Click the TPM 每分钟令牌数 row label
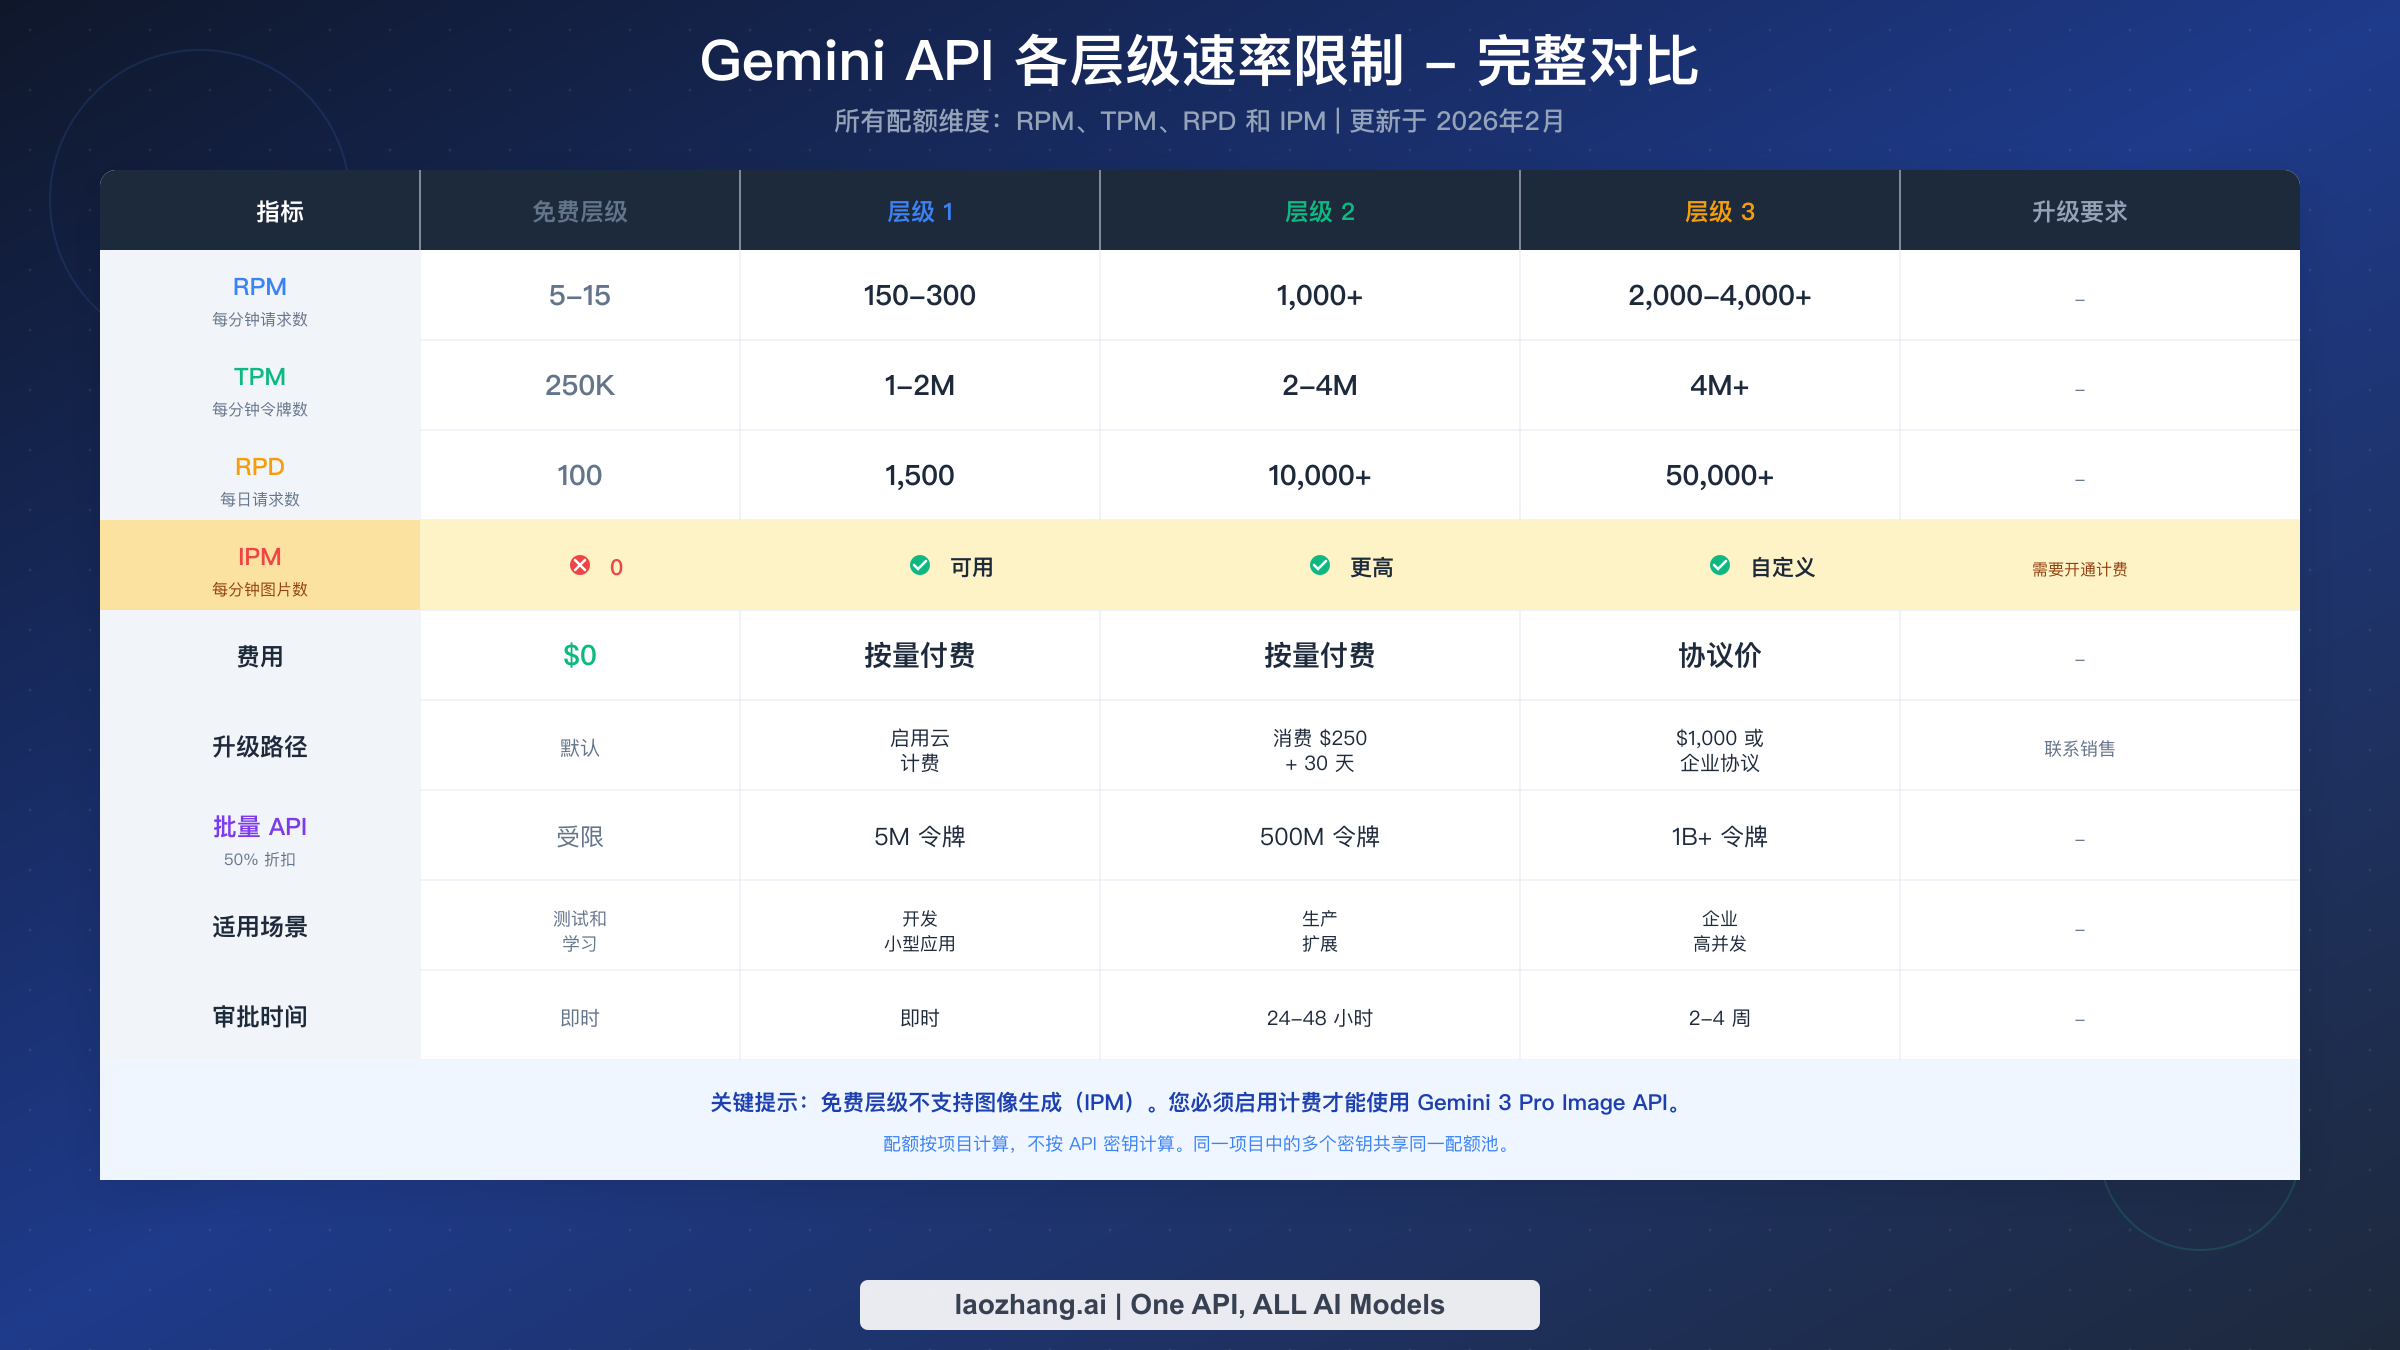 coord(260,388)
